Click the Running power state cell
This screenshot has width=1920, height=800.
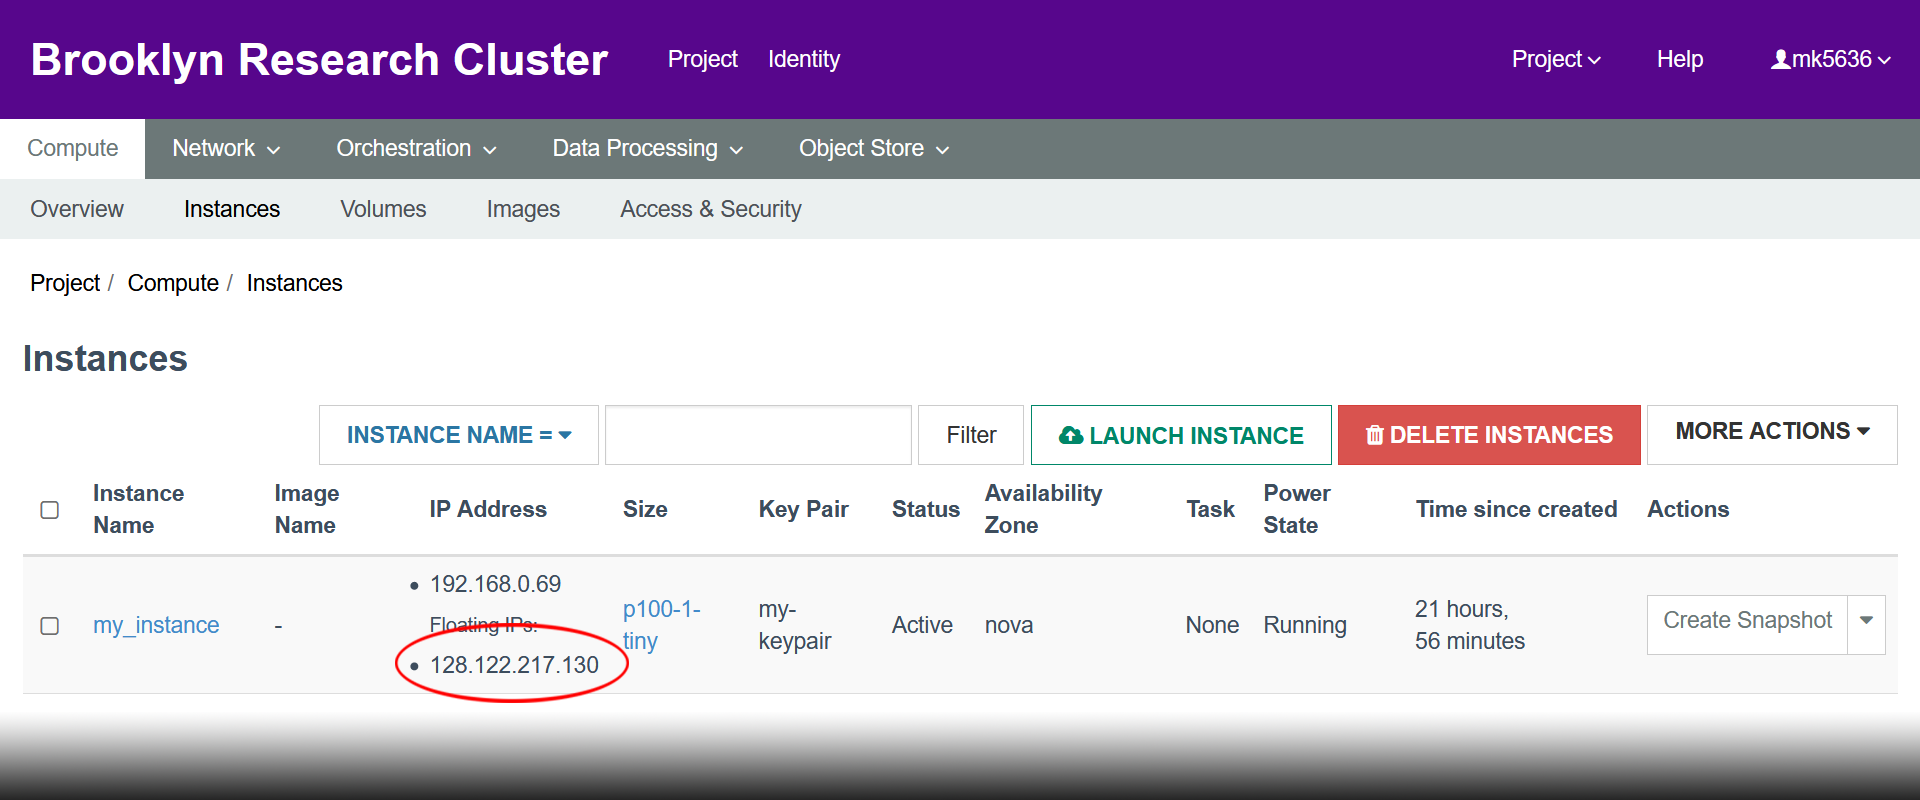1305,626
